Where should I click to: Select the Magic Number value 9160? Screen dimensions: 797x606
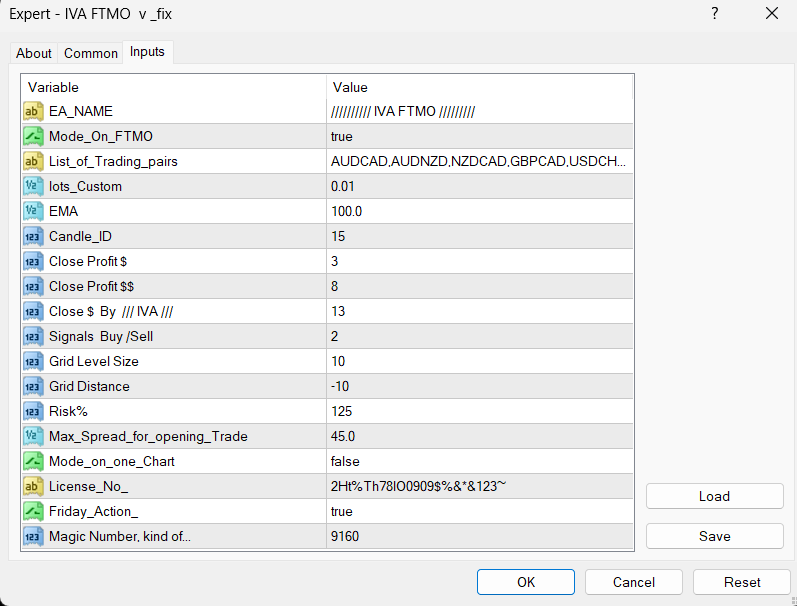(x=345, y=536)
